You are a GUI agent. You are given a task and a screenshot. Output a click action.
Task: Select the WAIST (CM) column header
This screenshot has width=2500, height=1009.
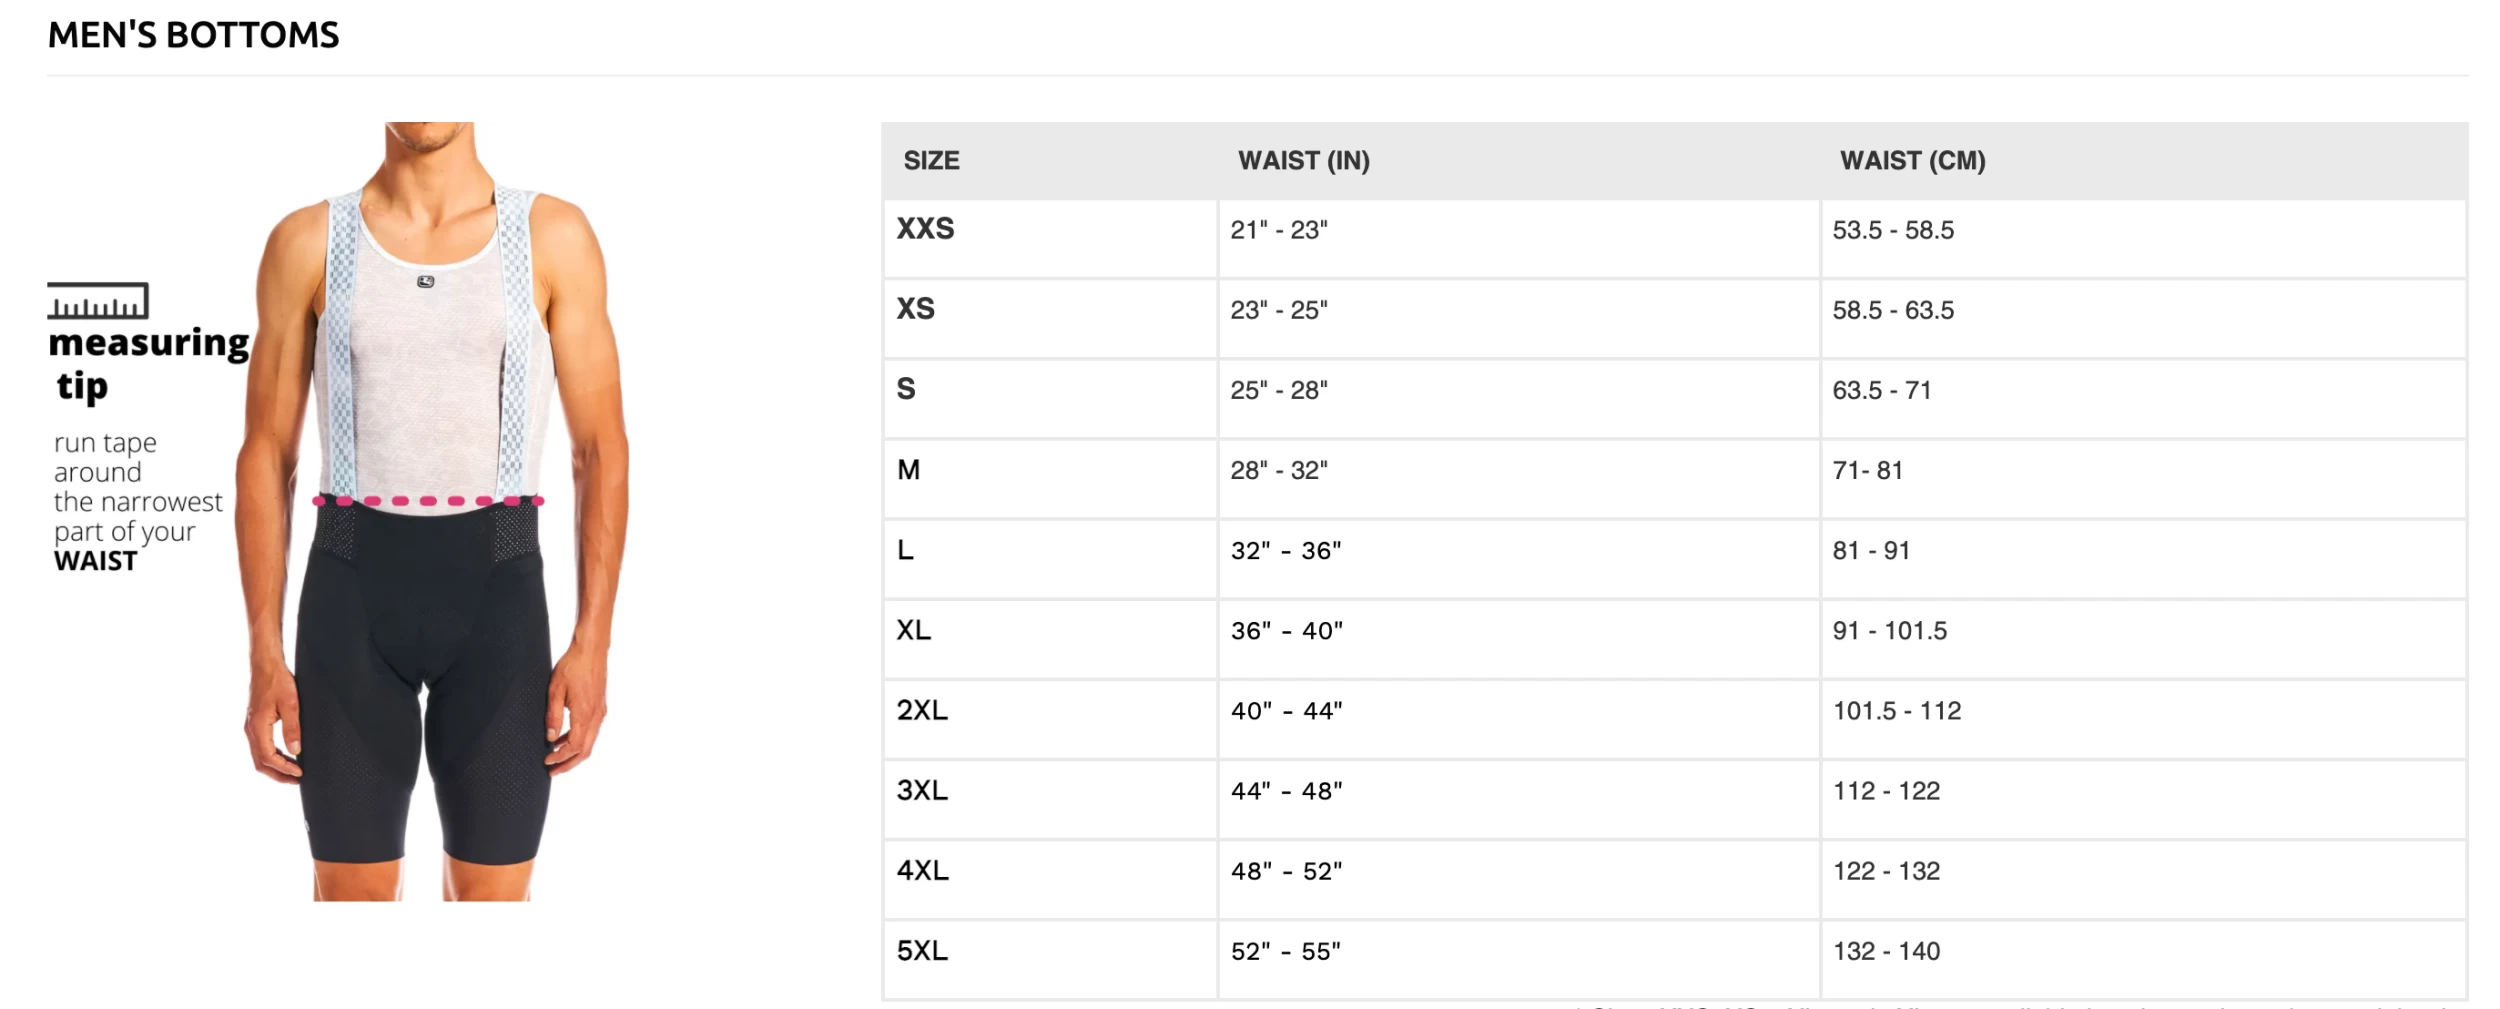coord(1912,161)
